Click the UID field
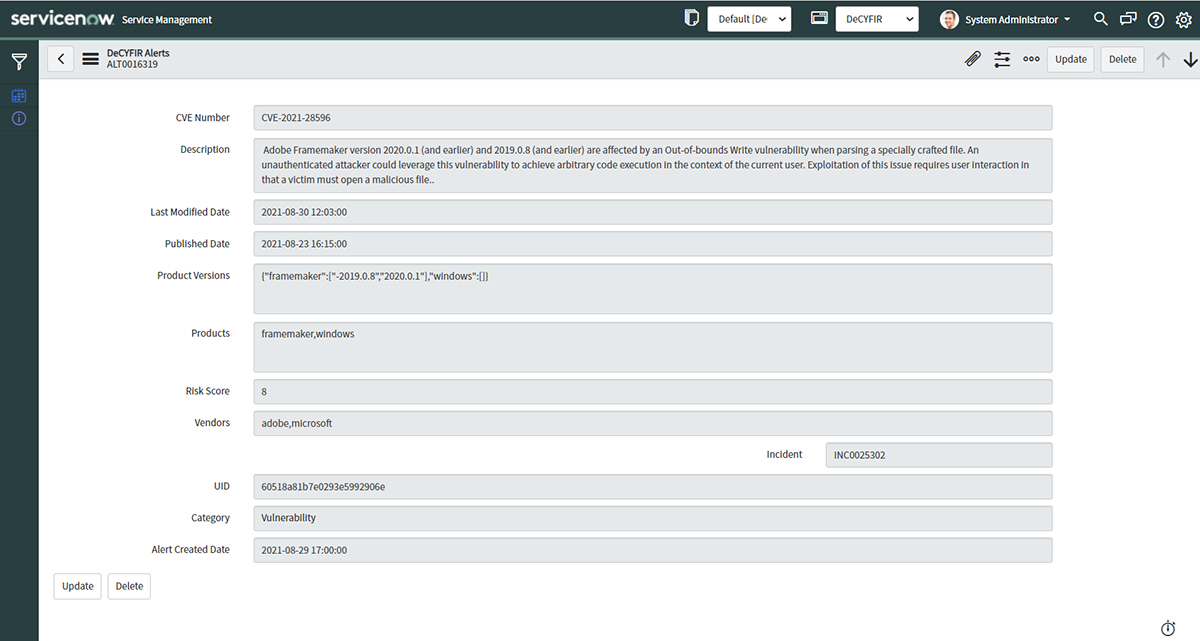Screen dimensions: 1200x641 tap(653, 487)
